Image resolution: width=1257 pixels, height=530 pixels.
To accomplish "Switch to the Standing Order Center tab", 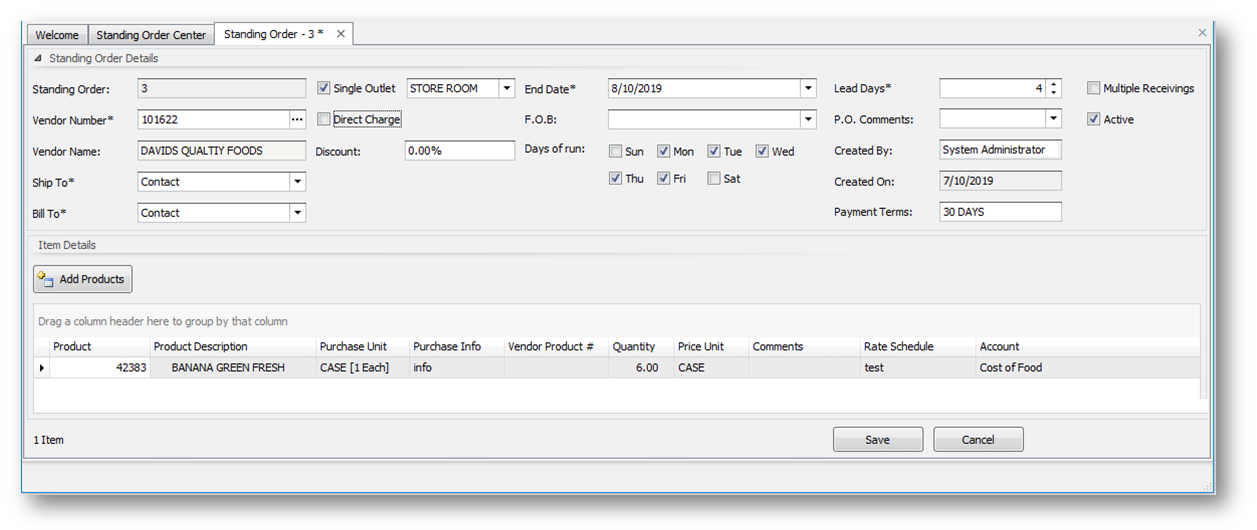I will tap(151, 35).
